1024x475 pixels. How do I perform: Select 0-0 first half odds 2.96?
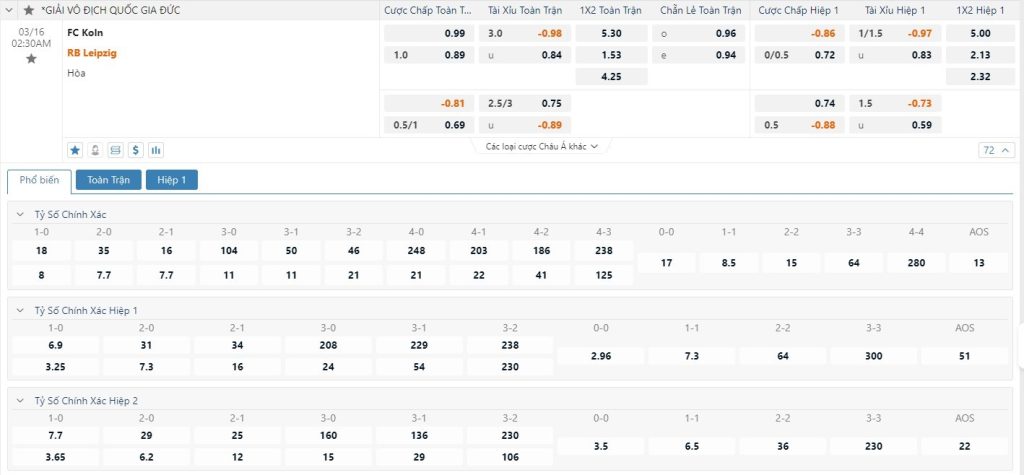tap(600, 355)
